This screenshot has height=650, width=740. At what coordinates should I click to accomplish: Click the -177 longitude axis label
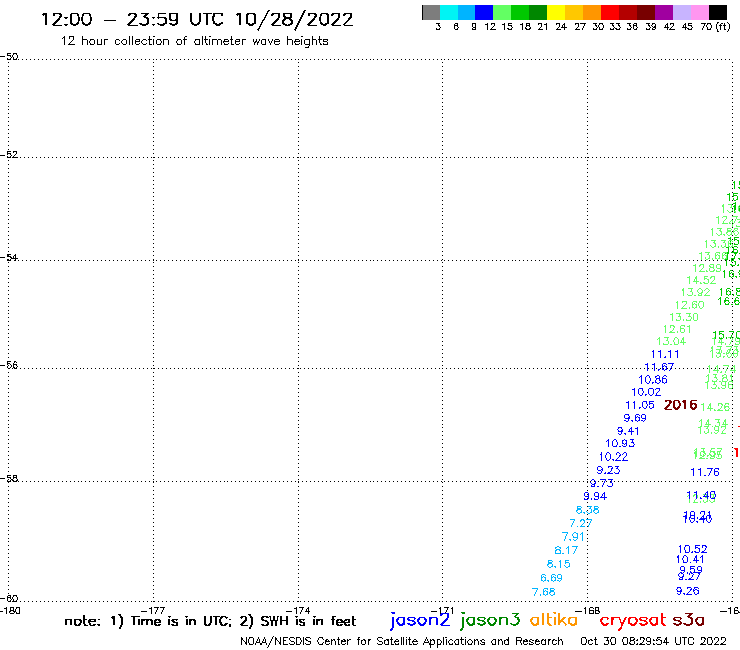tap(153, 610)
